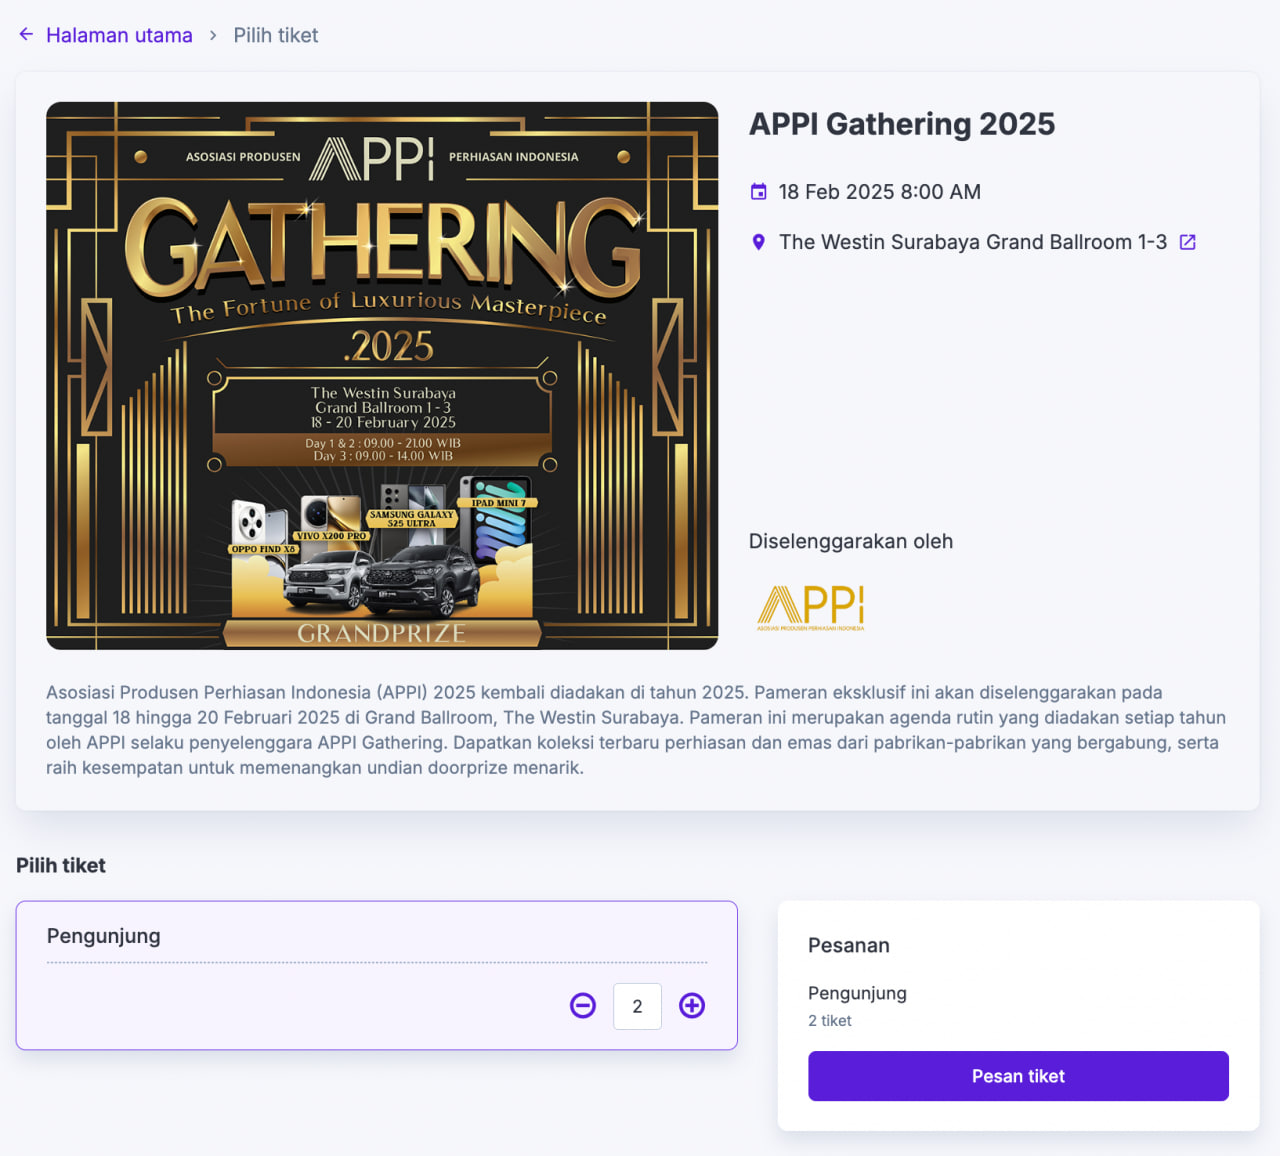Select the Pengunjung ticket card title

pyautogui.click(x=104, y=936)
